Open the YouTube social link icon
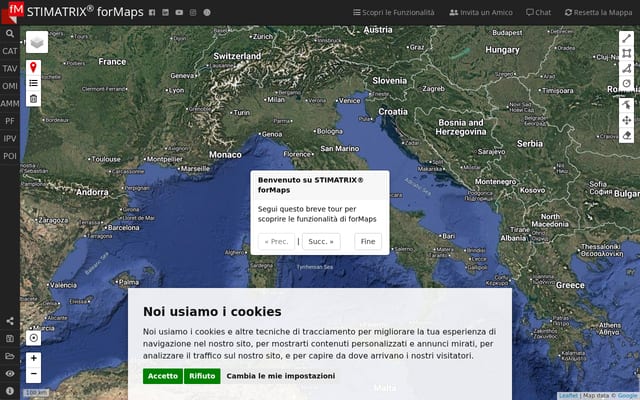This screenshot has height=400, width=640. 179,13
